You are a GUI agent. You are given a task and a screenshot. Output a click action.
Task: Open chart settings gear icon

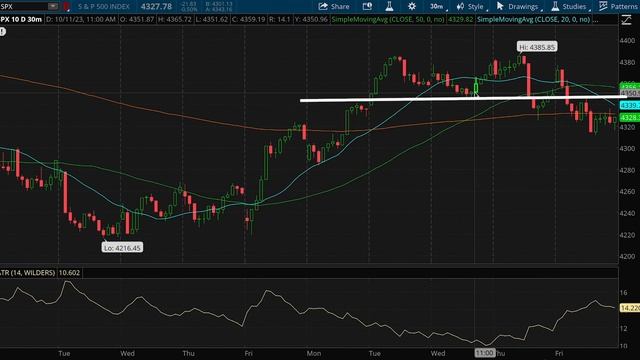click(x=412, y=6)
